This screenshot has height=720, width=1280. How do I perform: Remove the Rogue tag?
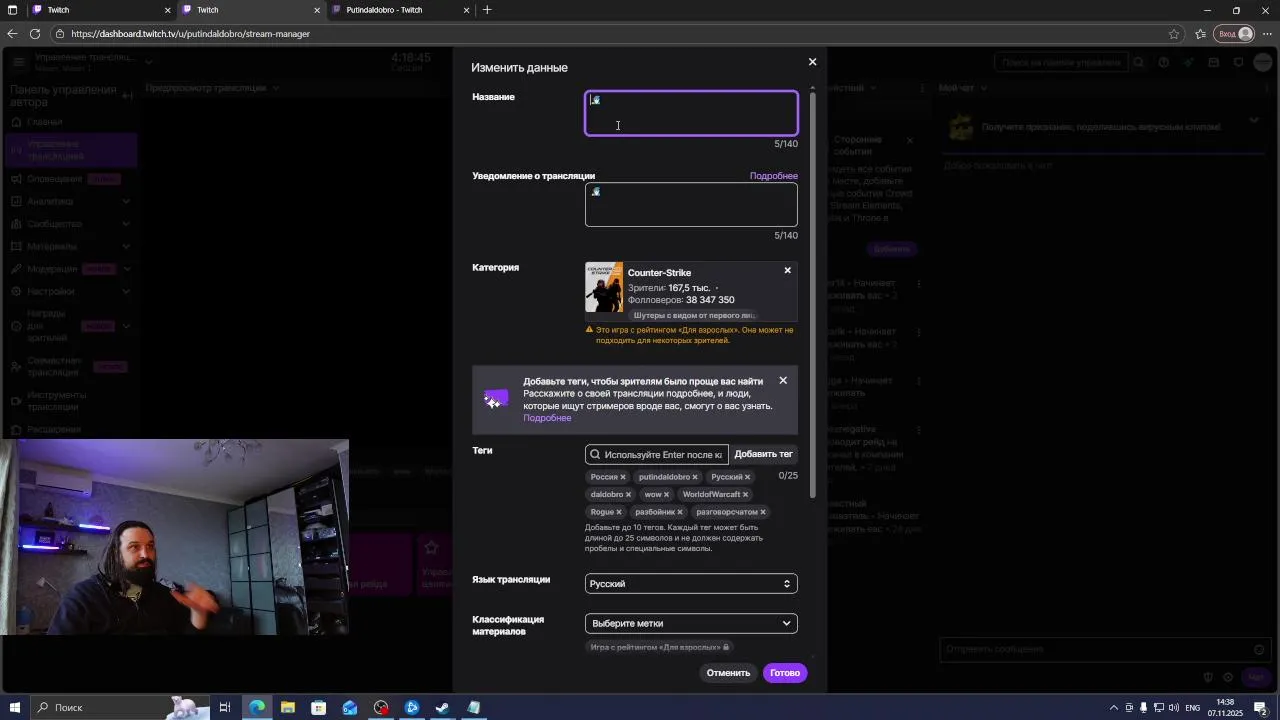click(619, 512)
